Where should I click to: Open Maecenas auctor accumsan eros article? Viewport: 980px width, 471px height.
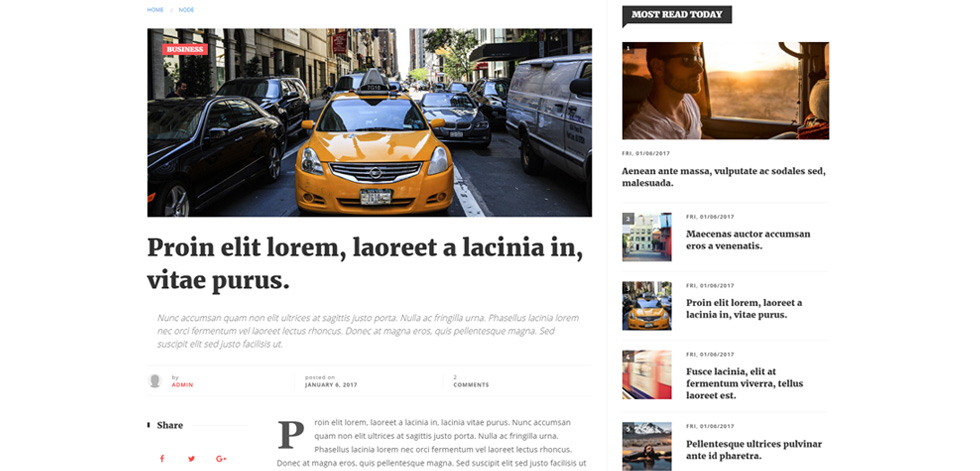[748, 240]
